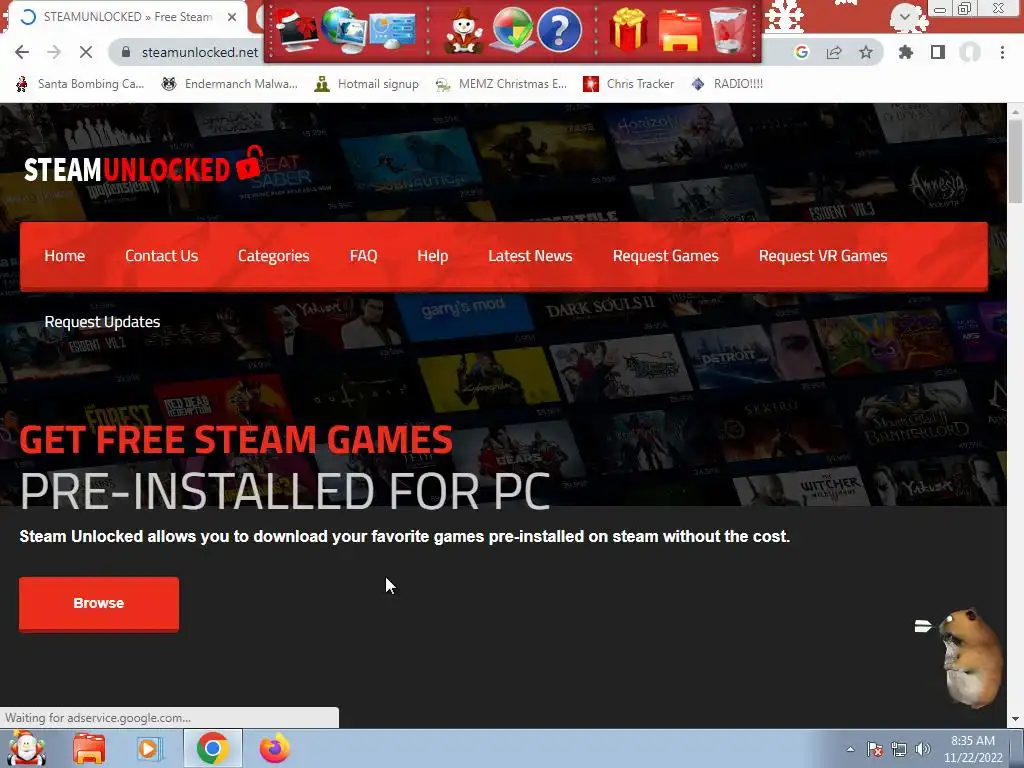The height and width of the screenshot is (768, 1024).
Task: Open the Chrome three-dot menu
Action: pyautogui.click(x=1002, y=52)
